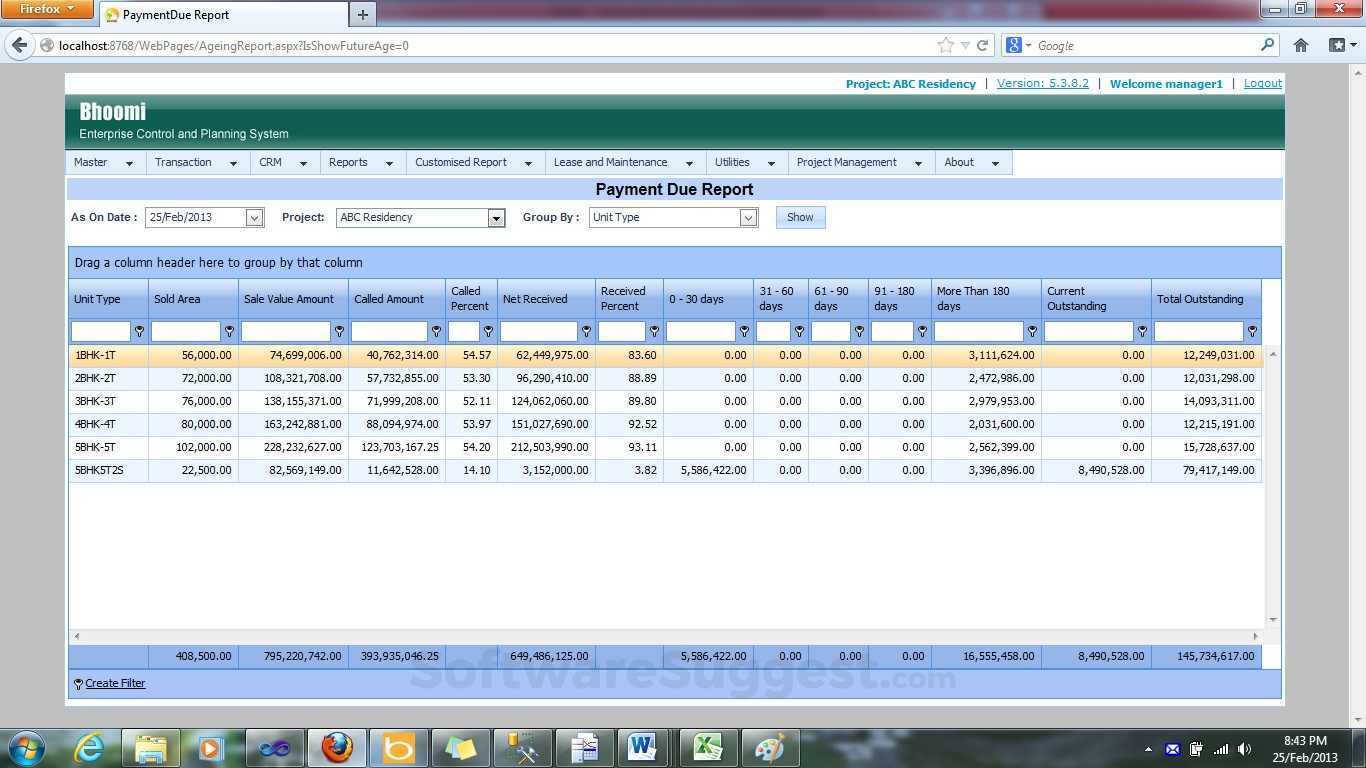1366x768 pixels.
Task: Click filter icon for Current Outstanding column
Action: point(1142,331)
